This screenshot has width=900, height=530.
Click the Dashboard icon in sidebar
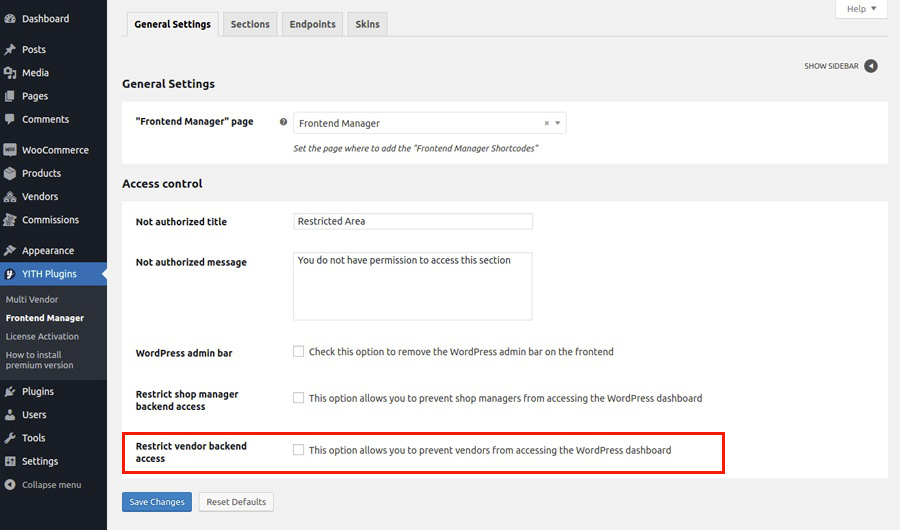pos(10,18)
